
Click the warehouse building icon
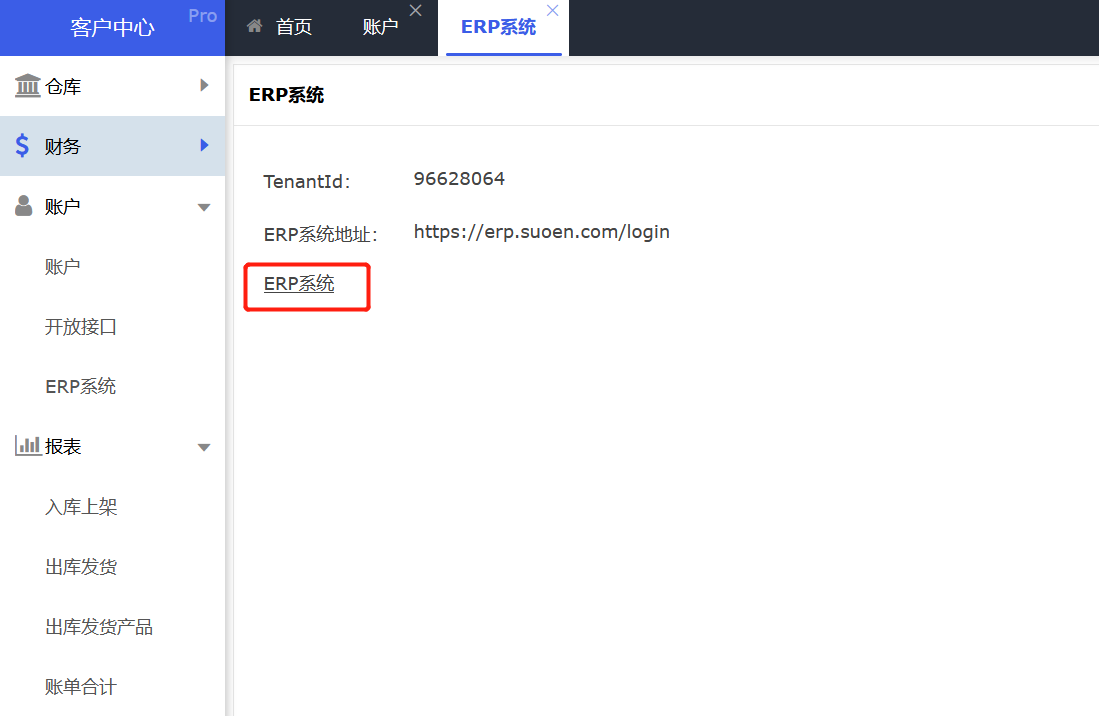tap(27, 86)
